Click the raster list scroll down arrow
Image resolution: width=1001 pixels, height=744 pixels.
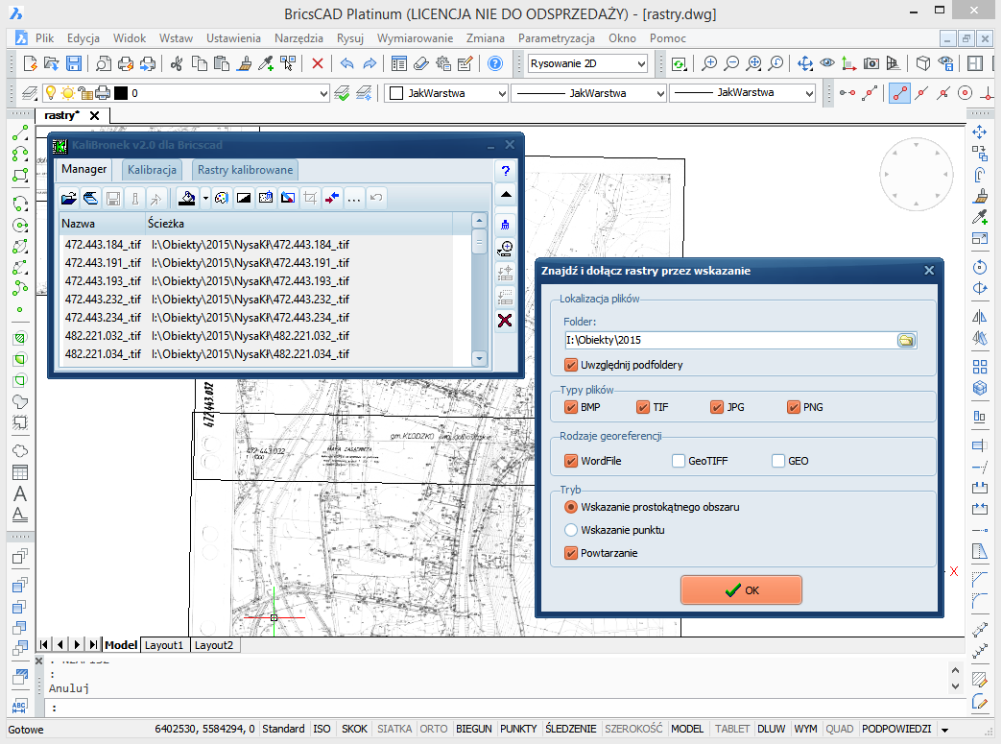pos(479,358)
